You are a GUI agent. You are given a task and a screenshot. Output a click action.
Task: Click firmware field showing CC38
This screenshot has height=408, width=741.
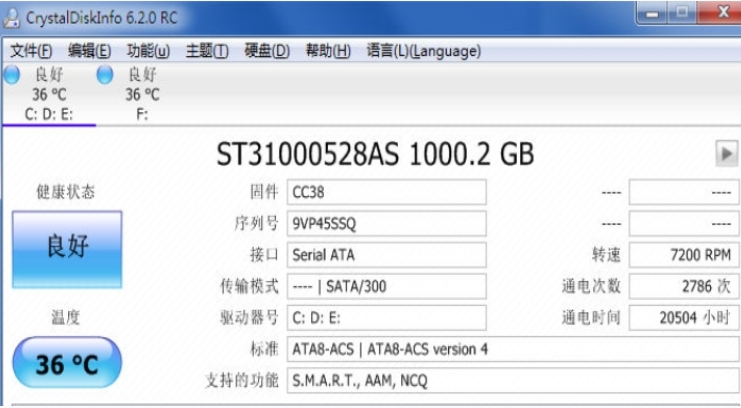(x=387, y=192)
